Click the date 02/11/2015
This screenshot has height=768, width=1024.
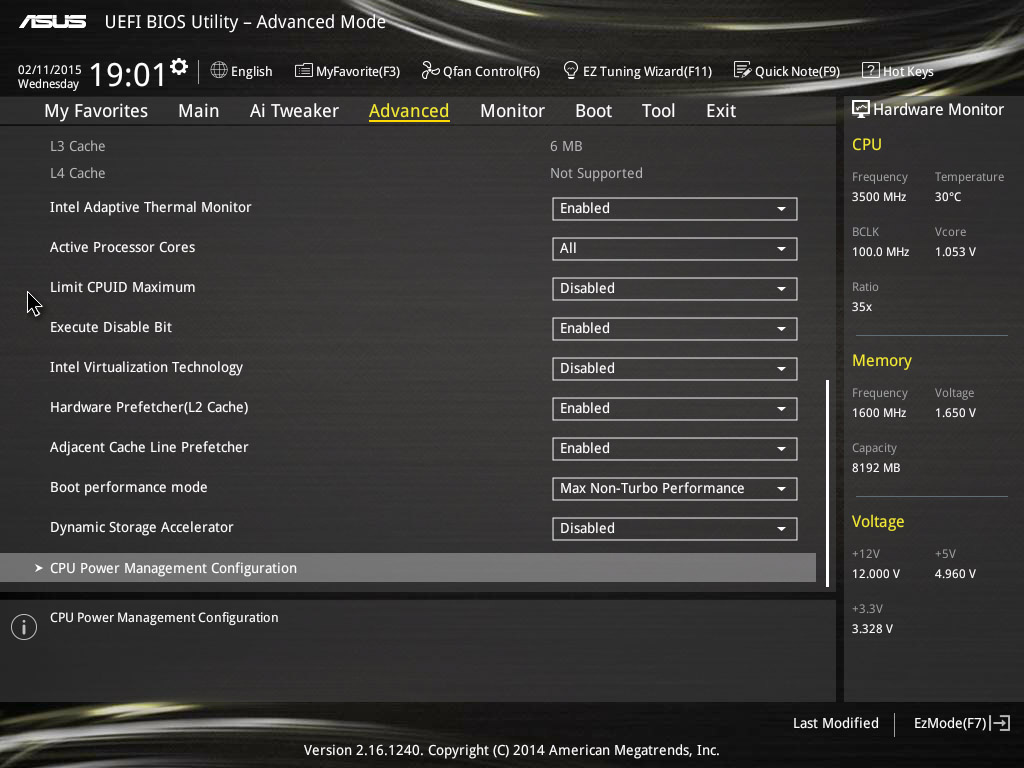point(50,70)
